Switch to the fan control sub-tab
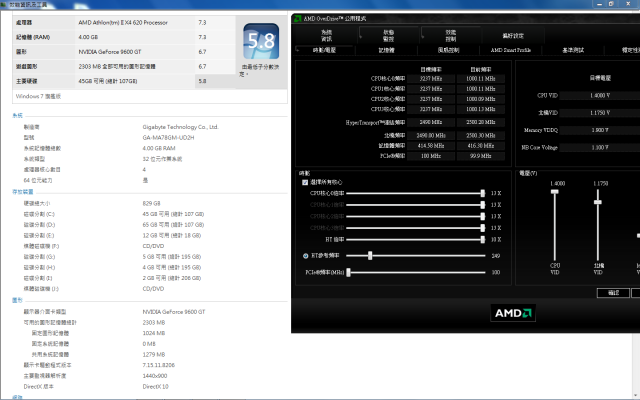640x400 pixels. tap(449, 50)
